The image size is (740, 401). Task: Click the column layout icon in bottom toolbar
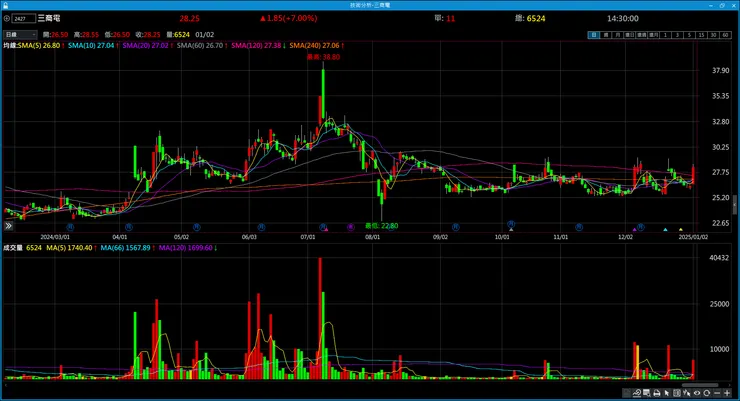(x=677, y=393)
